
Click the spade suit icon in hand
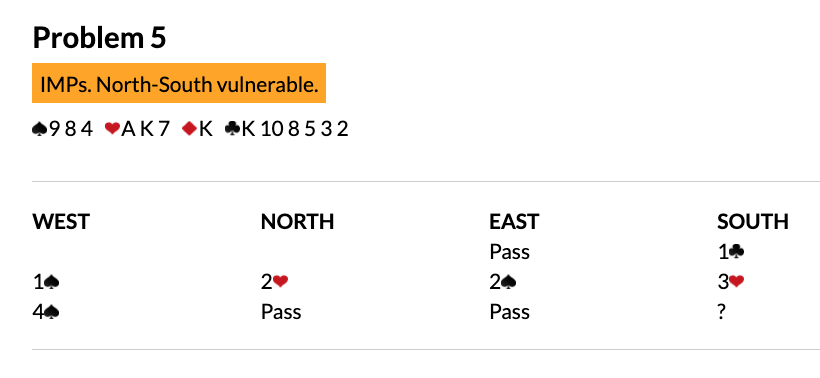pos(40,128)
